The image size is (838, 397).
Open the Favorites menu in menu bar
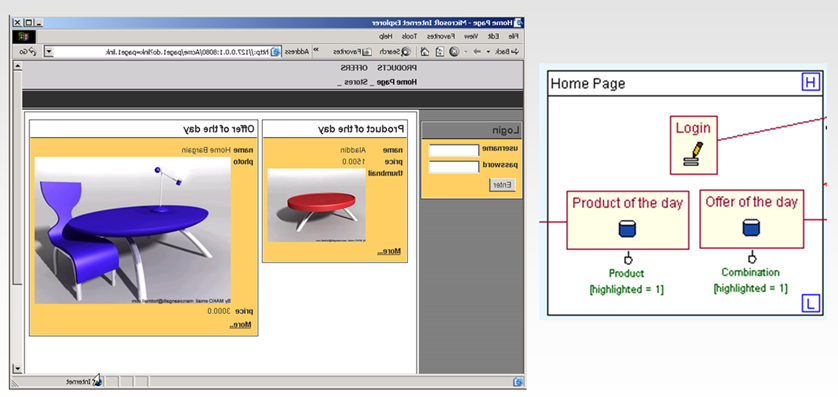point(440,36)
